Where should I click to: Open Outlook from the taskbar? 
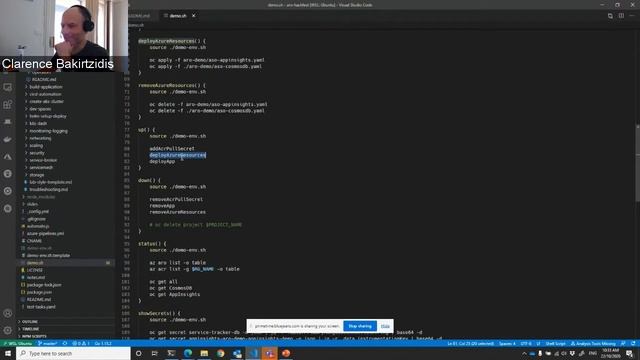coord(237,353)
